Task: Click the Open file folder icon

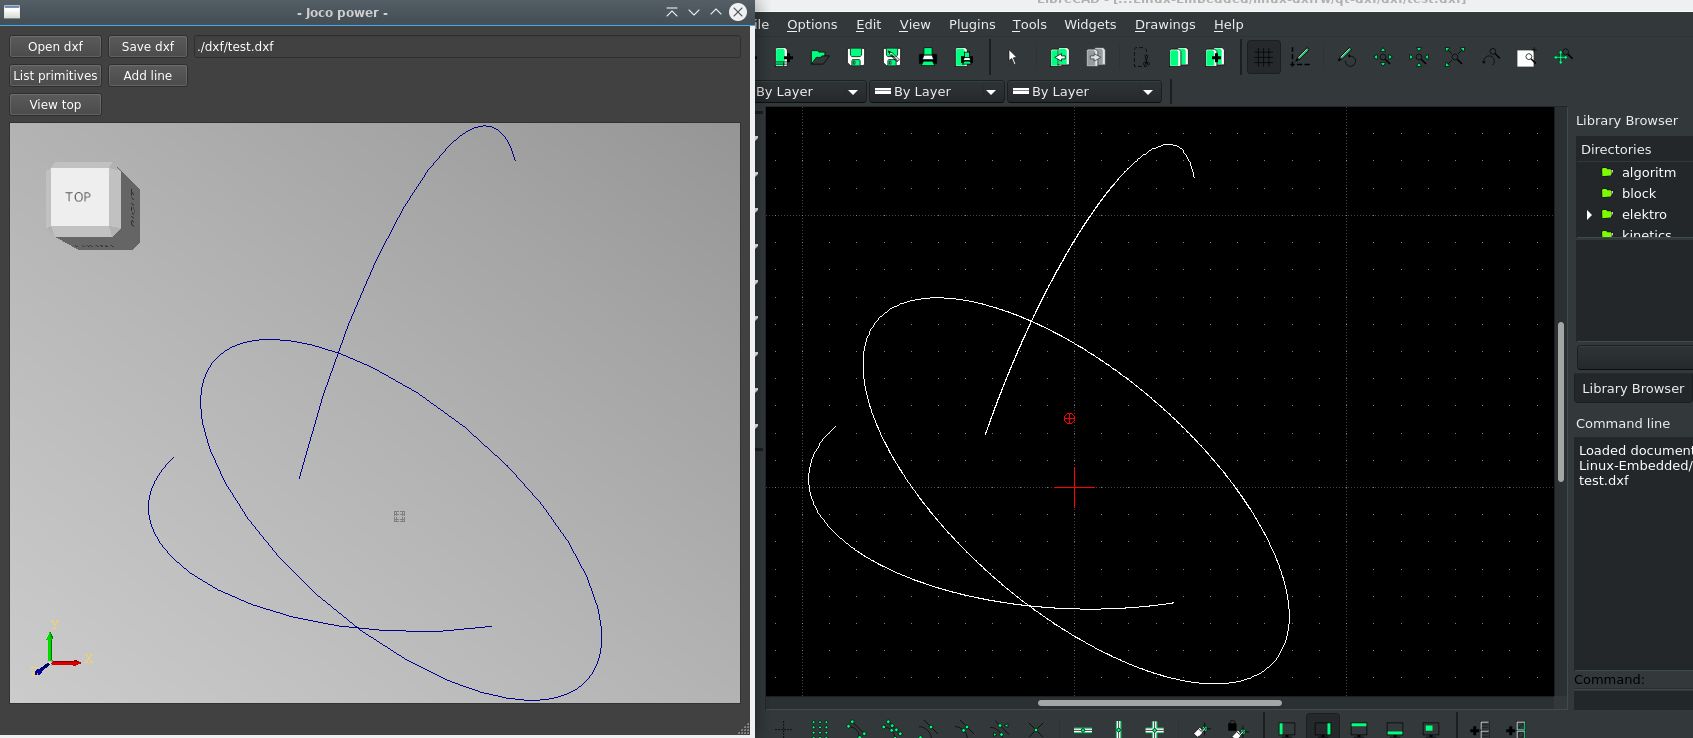Action: 819,57
